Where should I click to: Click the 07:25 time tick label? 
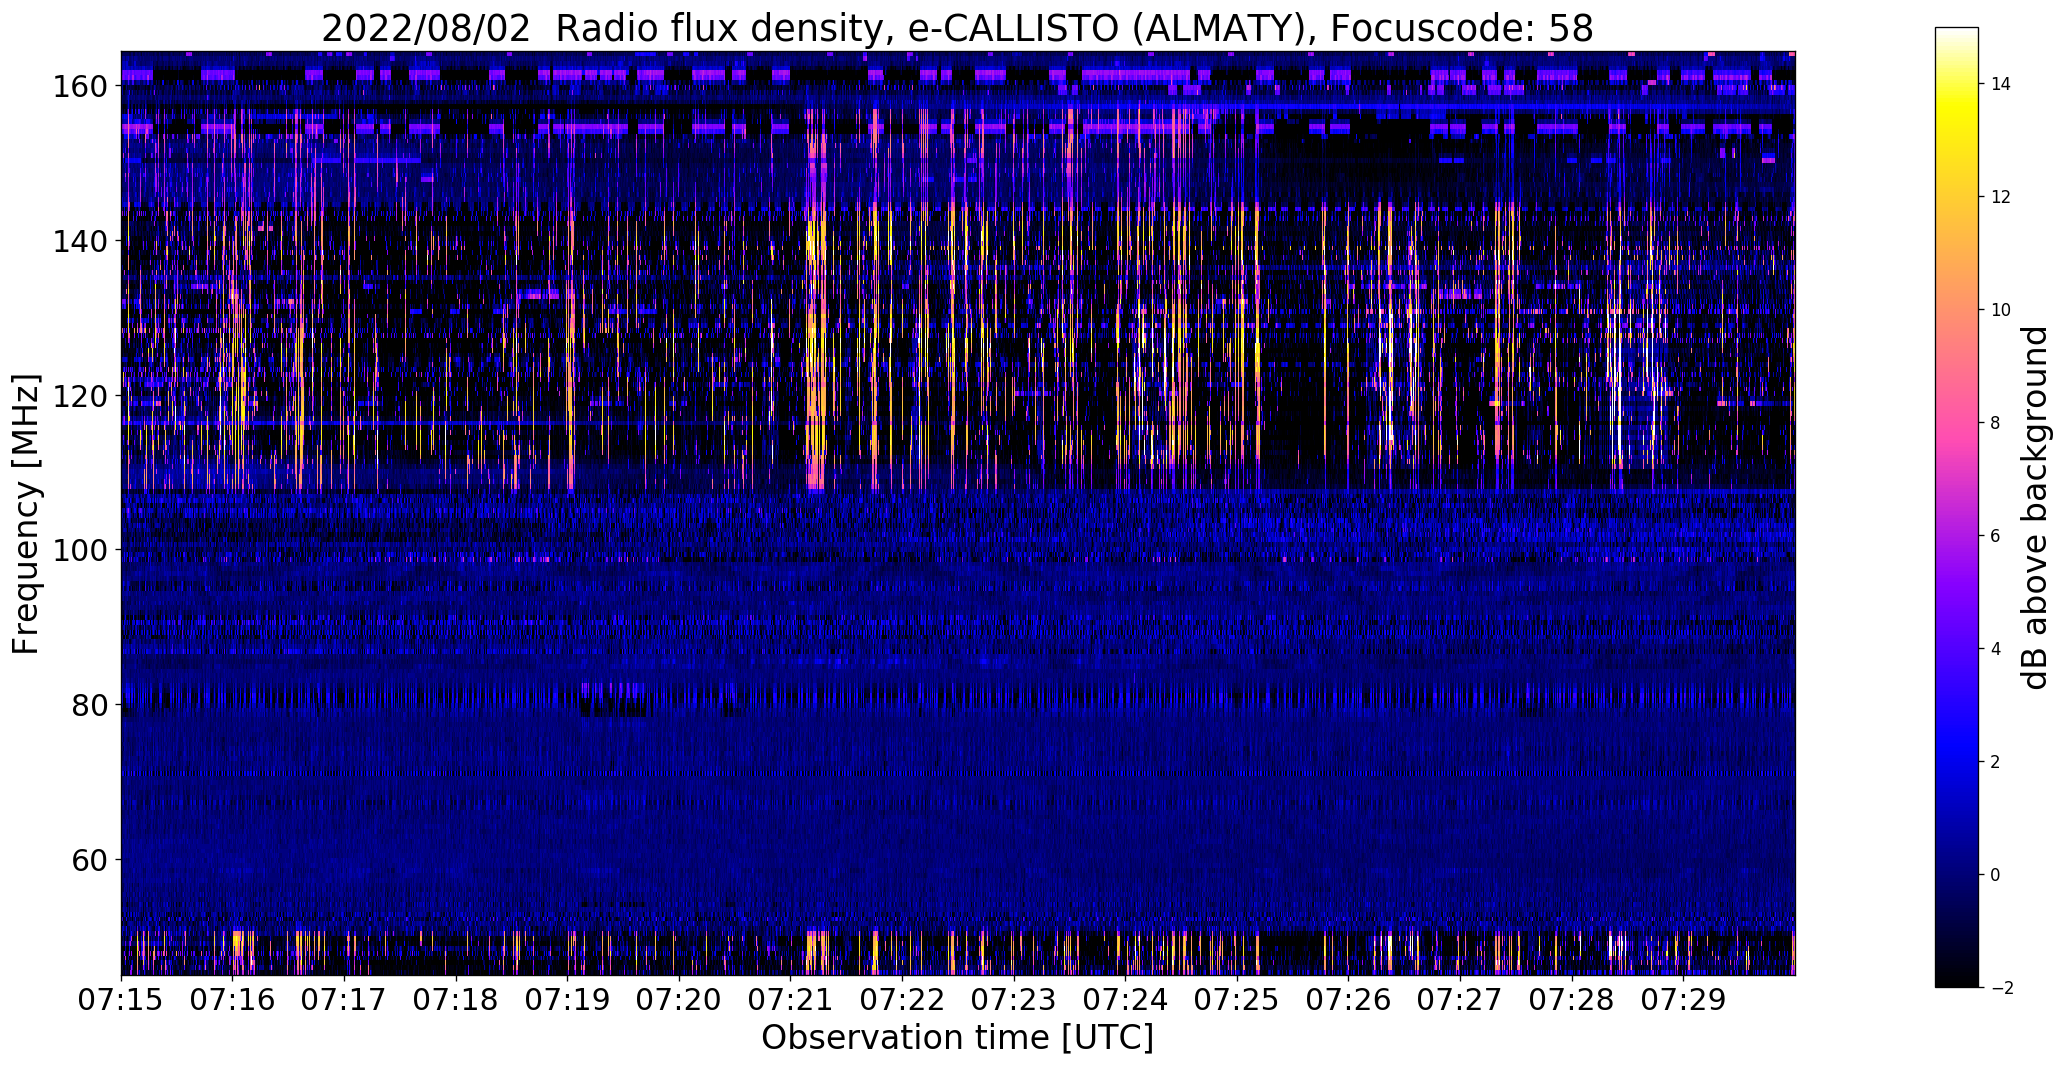[1238, 1000]
